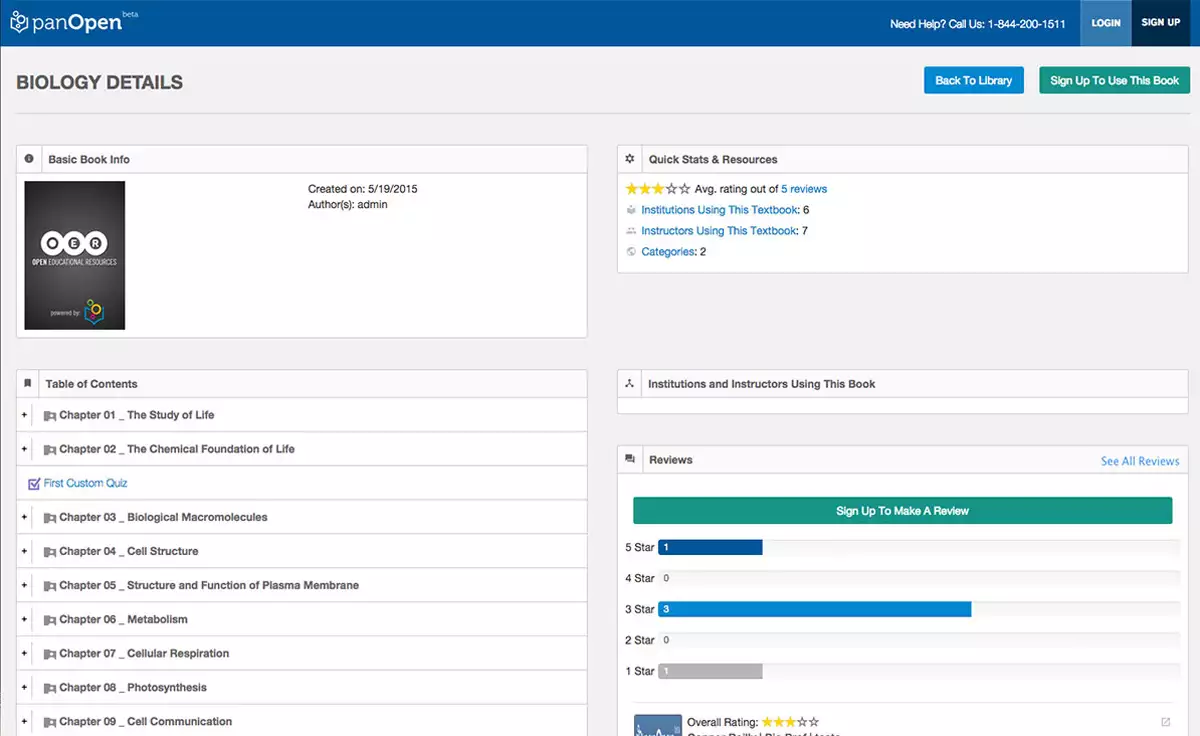Click the First Custom Quiz checkbox icon
The image size is (1200, 736).
click(34, 484)
